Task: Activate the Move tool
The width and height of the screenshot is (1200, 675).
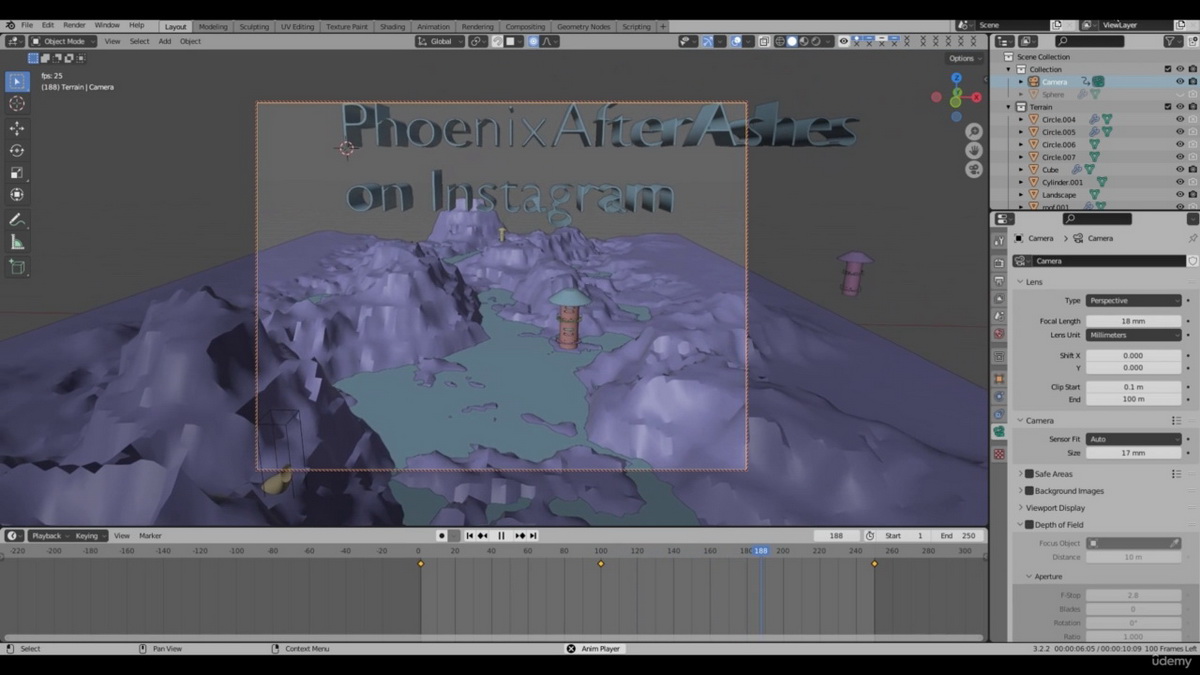Action: [17, 129]
